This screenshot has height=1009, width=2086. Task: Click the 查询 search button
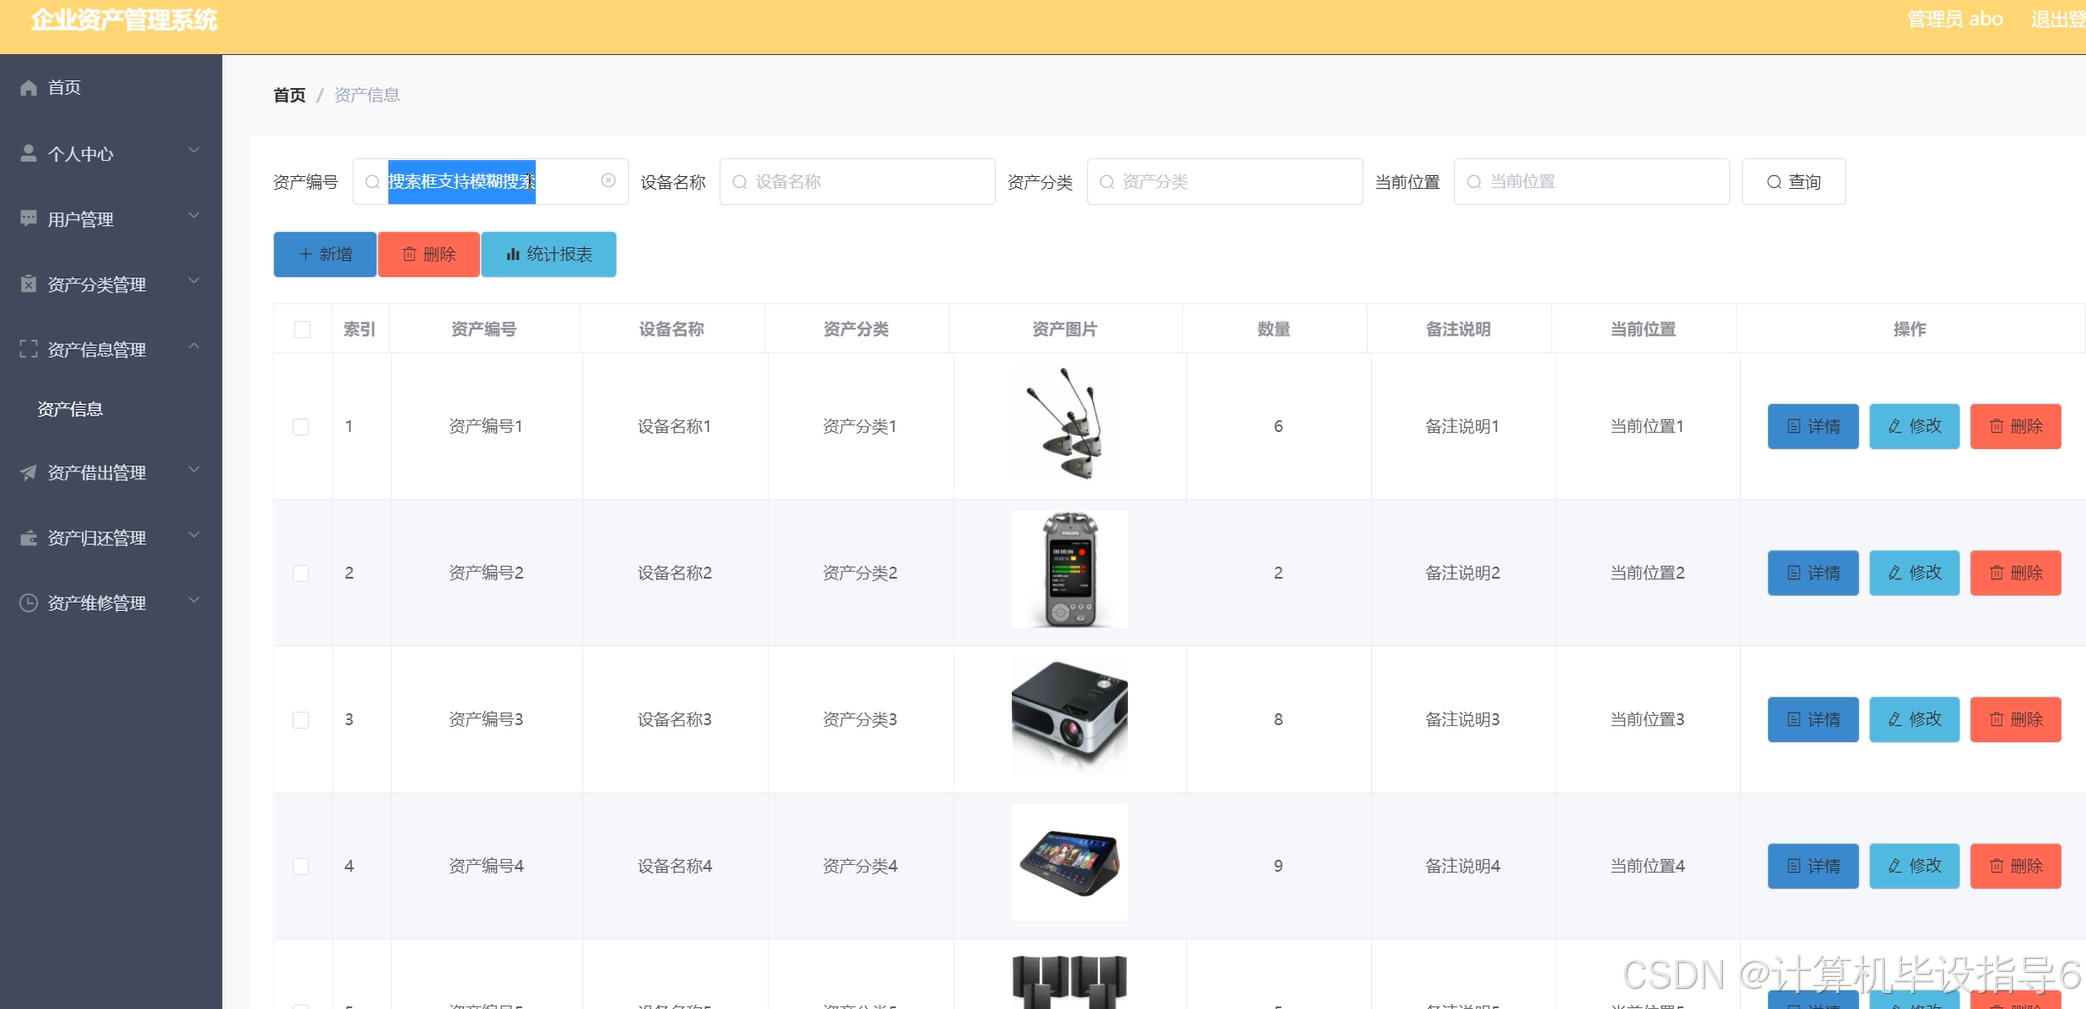tap(1793, 182)
